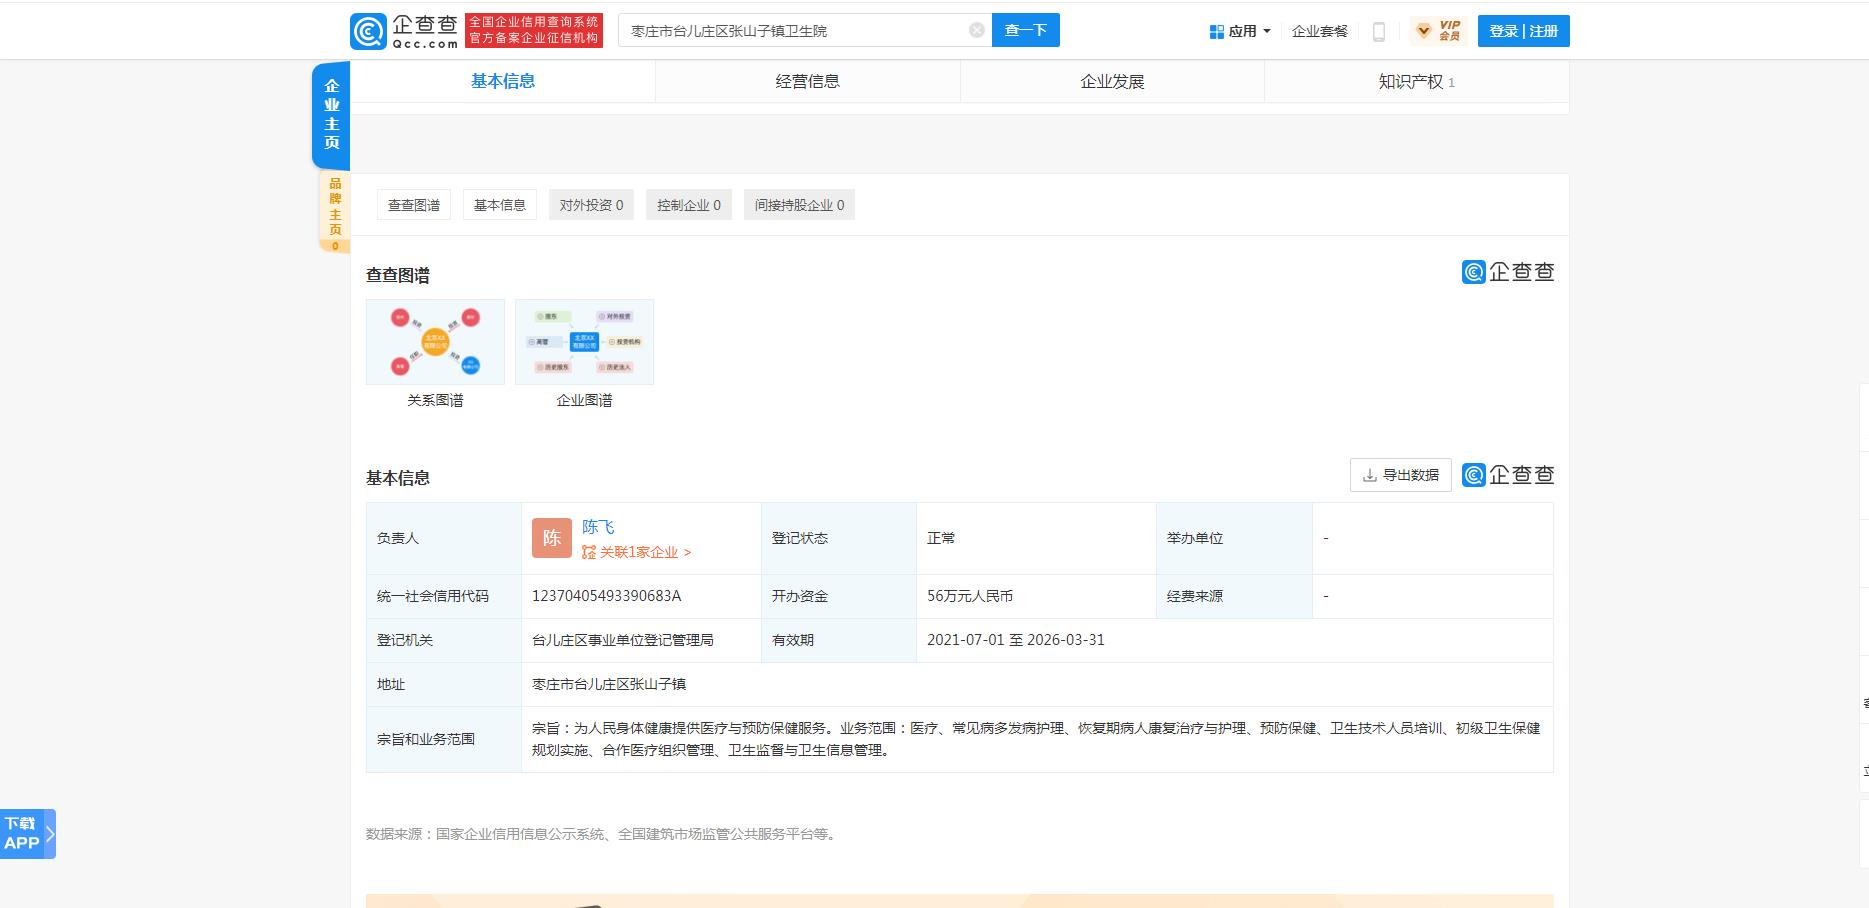Image resolution: width=1869 pixels, height=908 pixels.
Task: Click the 导出数据 export button
Action: (x=1400, y=475)
